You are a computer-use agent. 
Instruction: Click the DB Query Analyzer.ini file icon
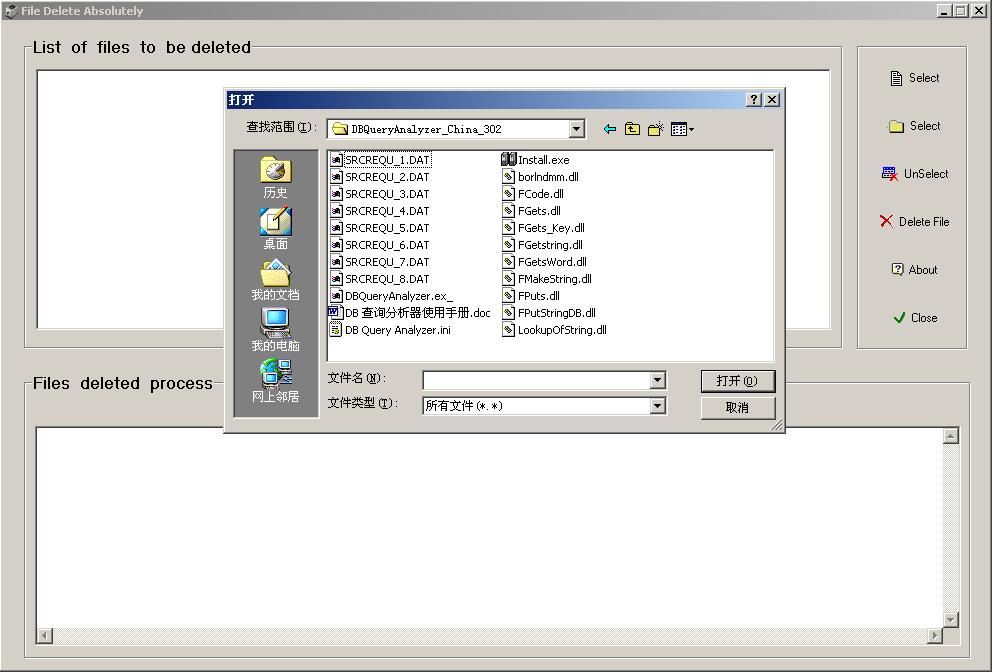[x=336, y=330]
